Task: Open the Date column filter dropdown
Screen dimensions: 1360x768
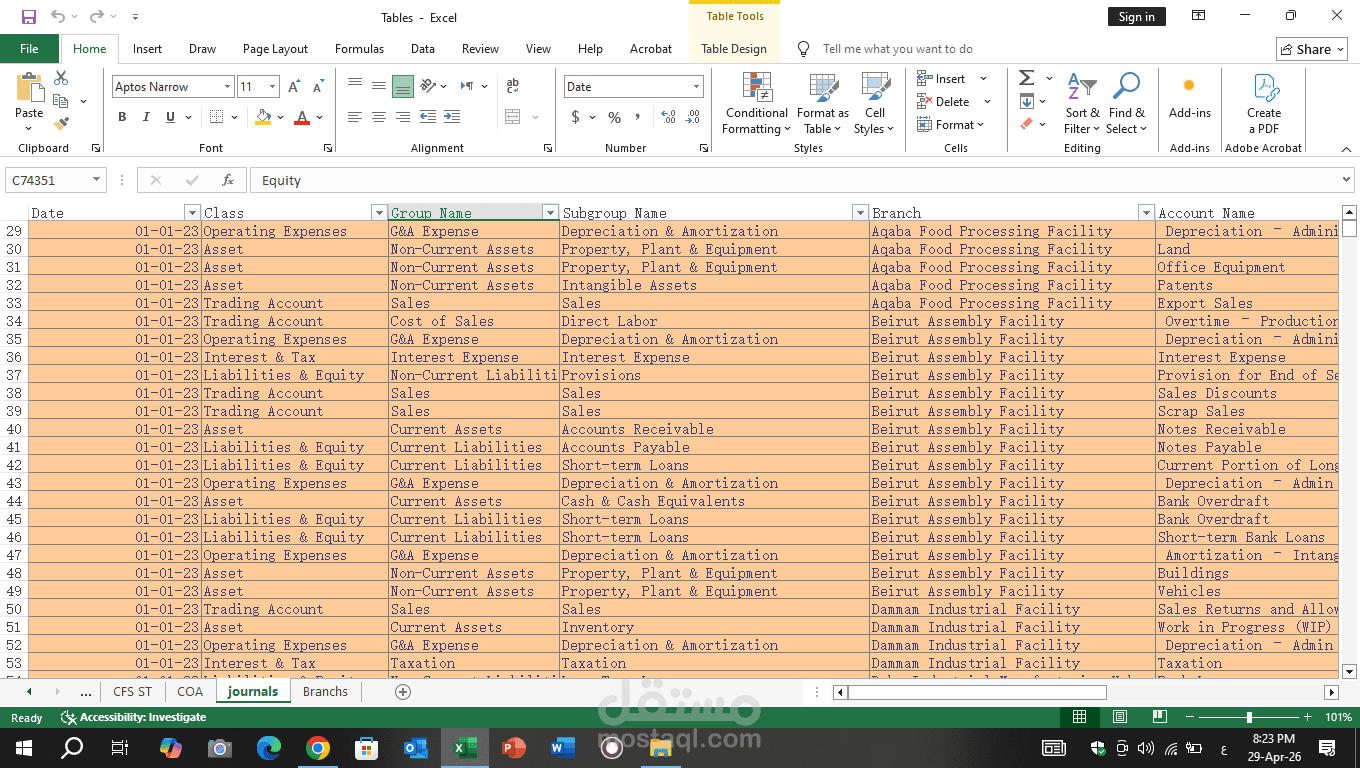Action: click(x=192, y=213)
